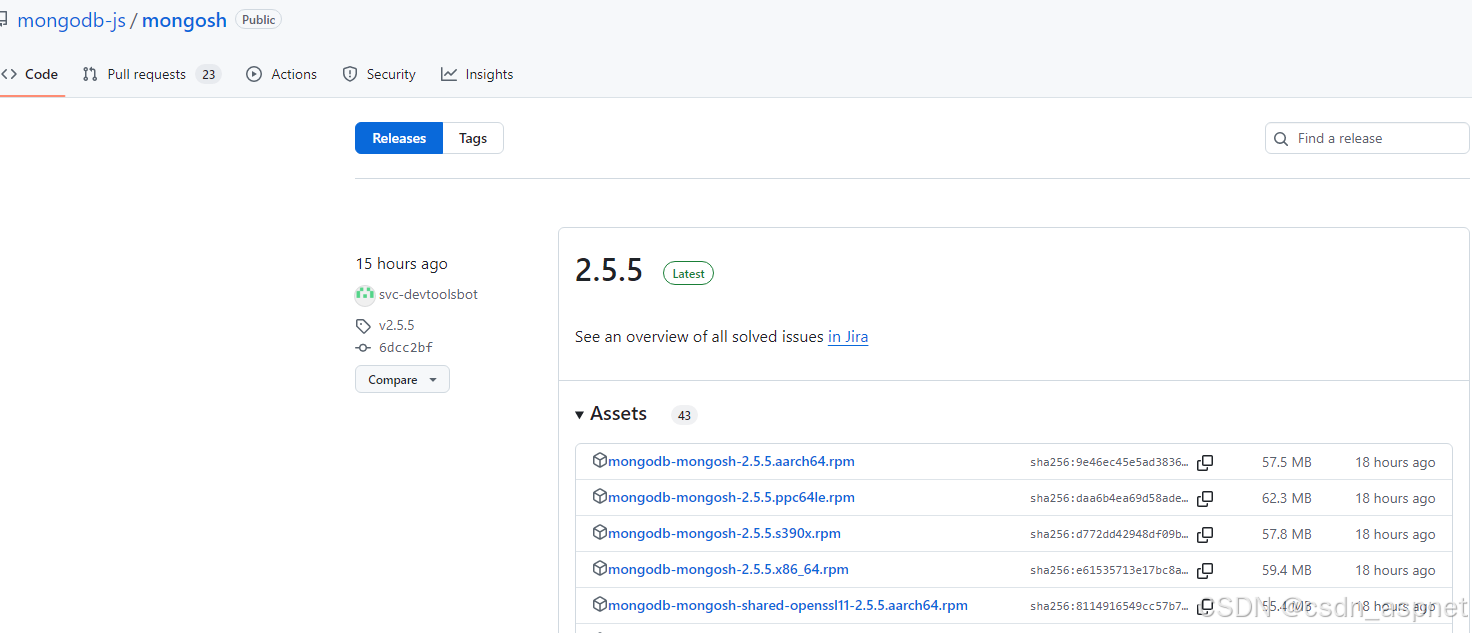Open commit 6dcc2bf
Screen dimensions: 1472x633
[406, 347]
